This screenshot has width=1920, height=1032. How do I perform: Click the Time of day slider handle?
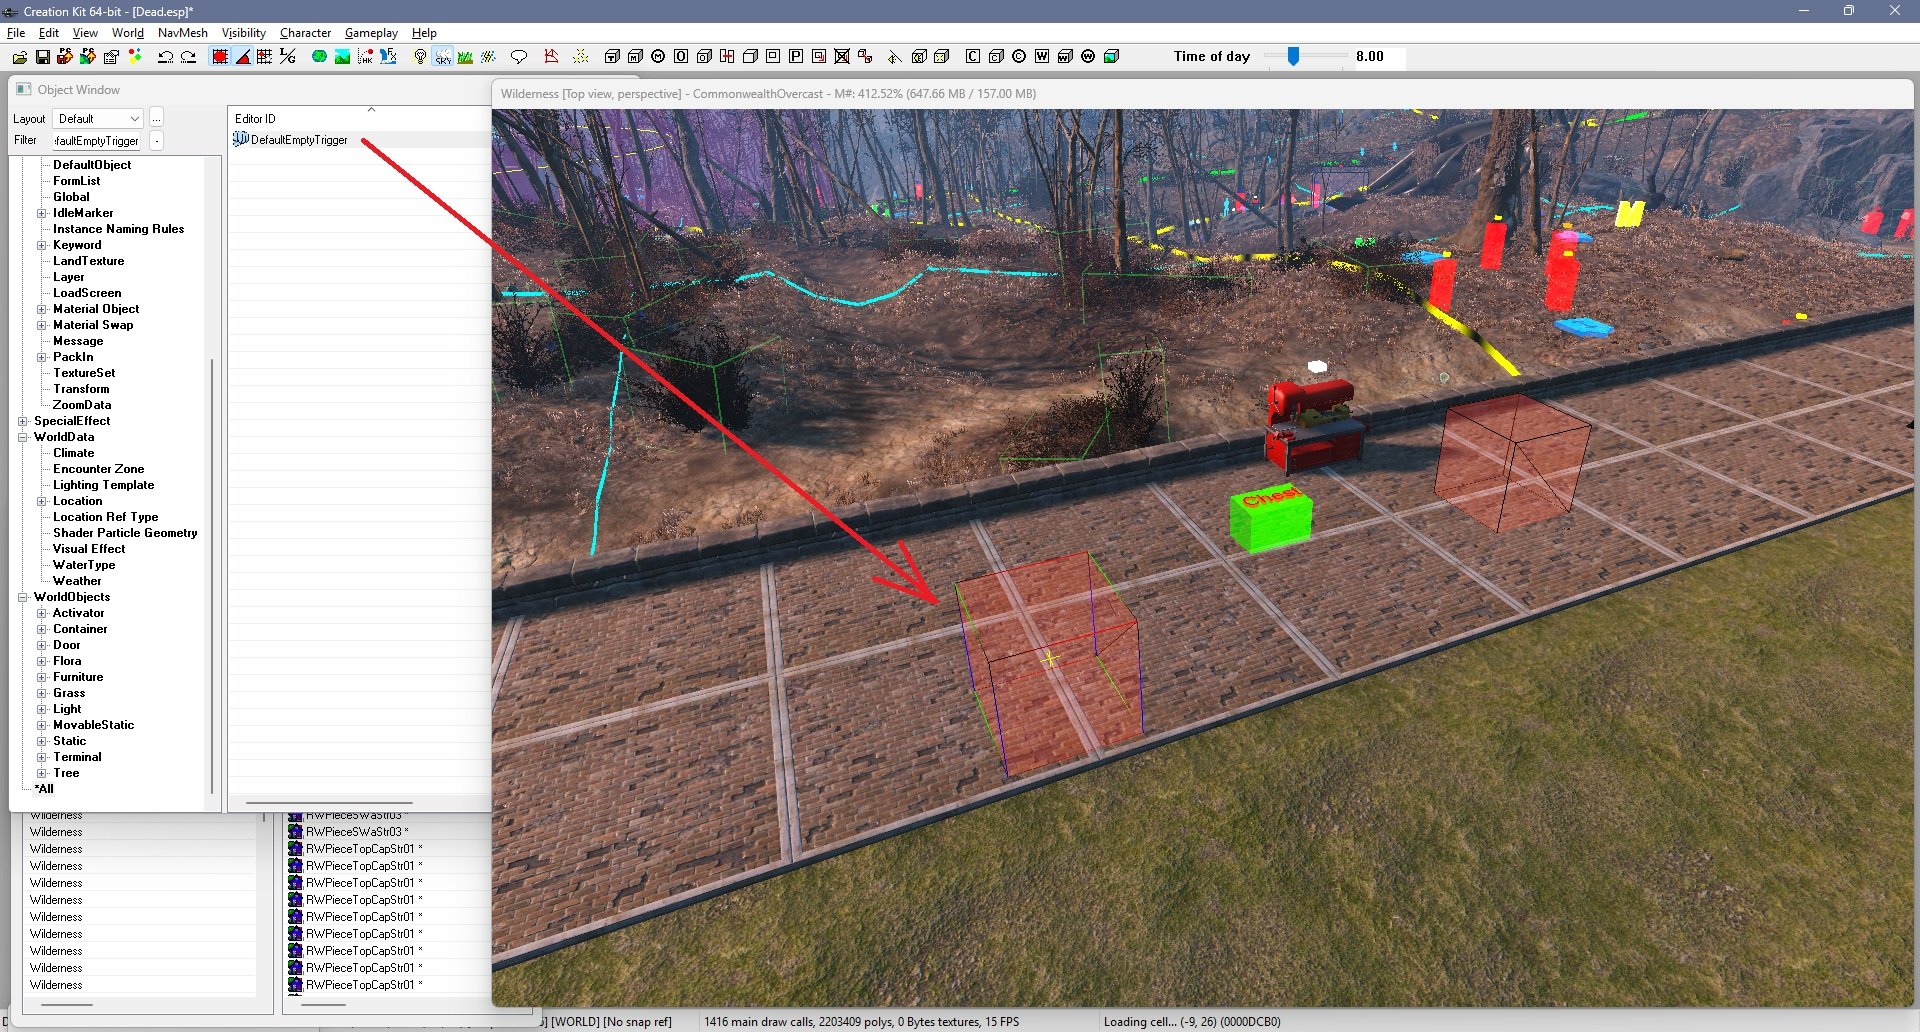pyautogui.click(x=1293, y=57)
